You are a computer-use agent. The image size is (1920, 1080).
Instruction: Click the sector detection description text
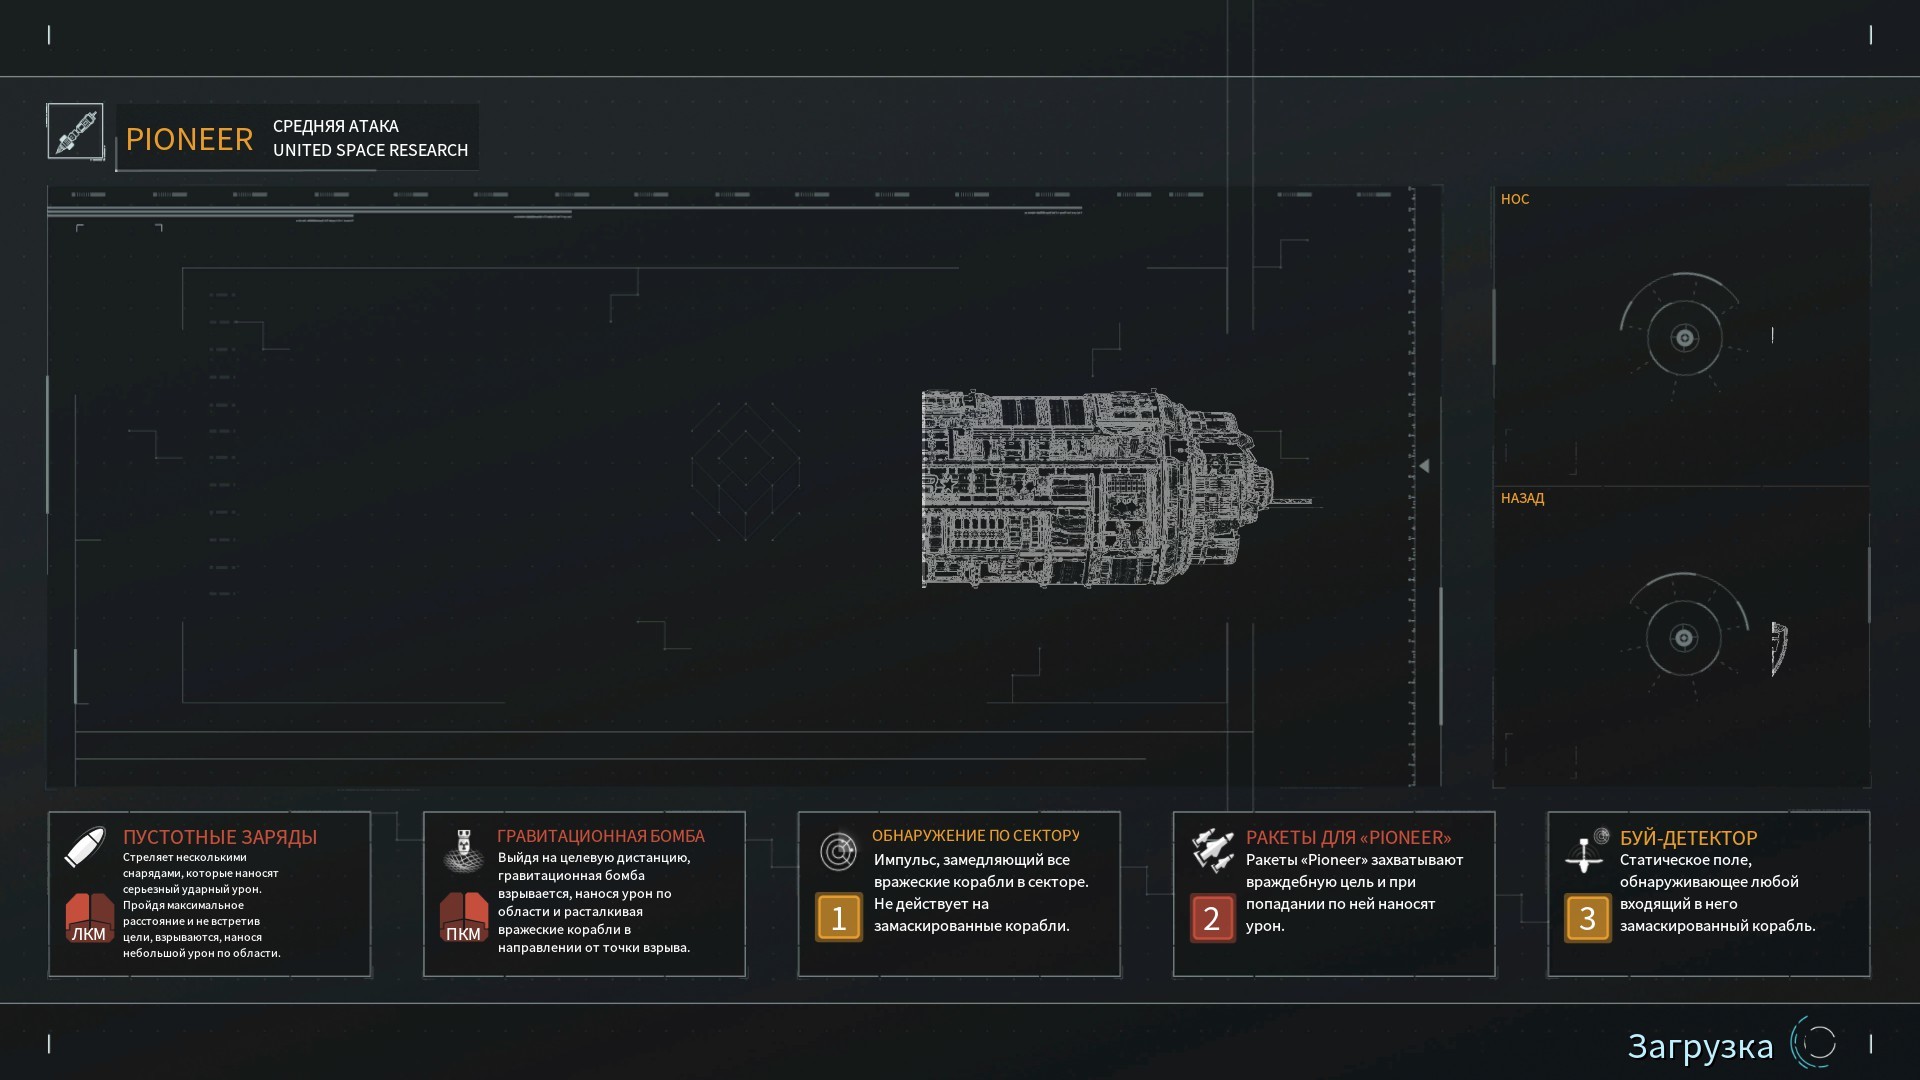(x=981, y=892)
